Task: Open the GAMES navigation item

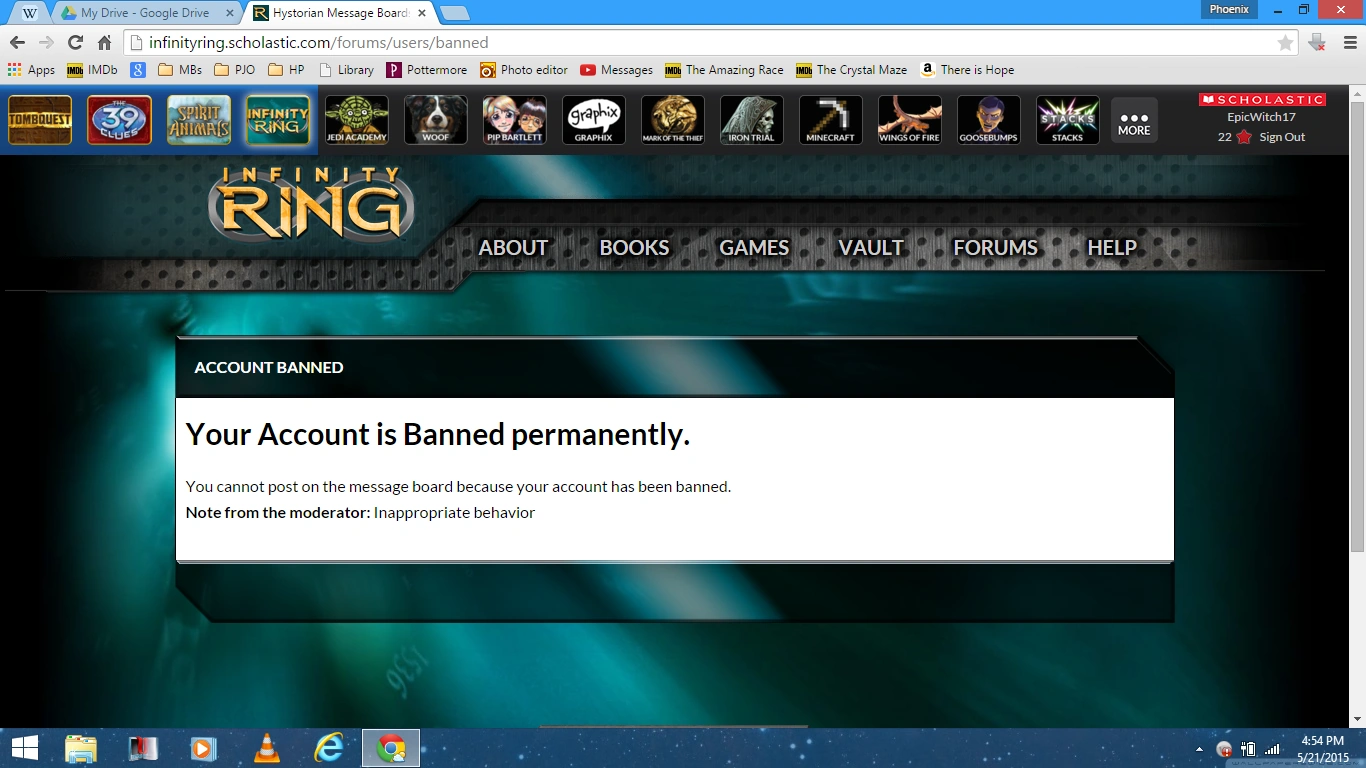Action: point(754,248)
